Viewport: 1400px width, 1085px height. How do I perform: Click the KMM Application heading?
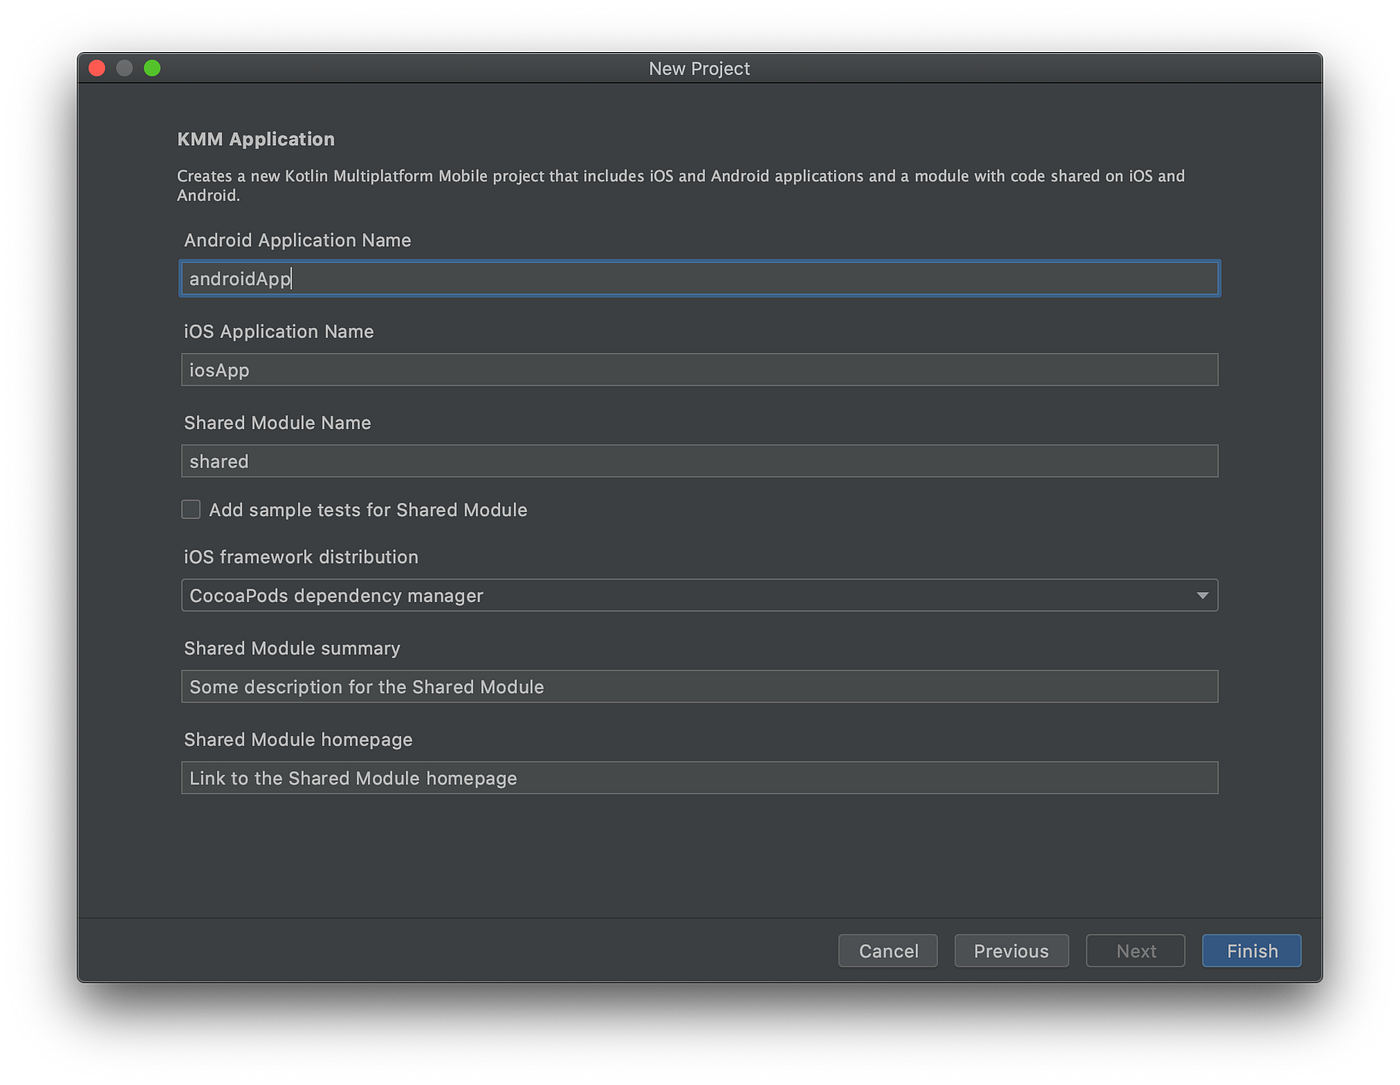pyautogui.click(x=256, y=139)
